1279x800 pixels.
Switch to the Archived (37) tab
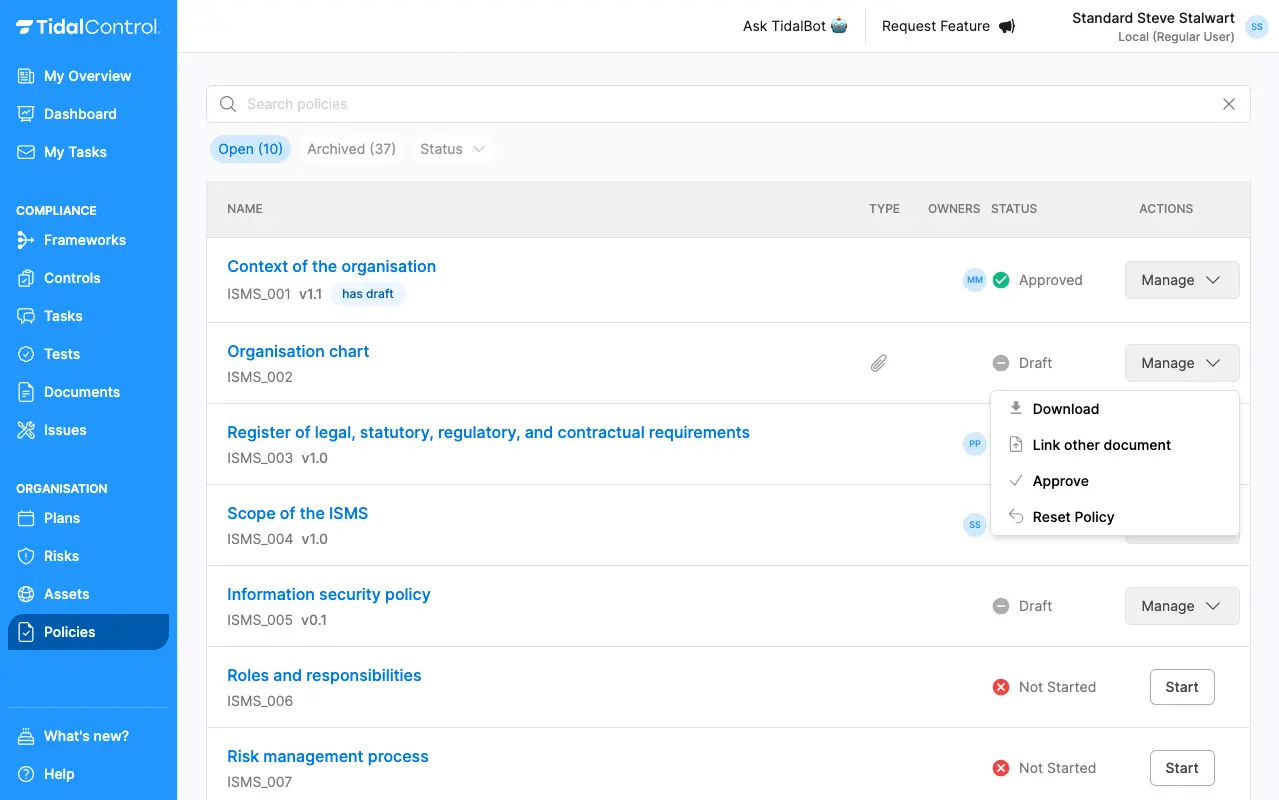pos(351,149)
